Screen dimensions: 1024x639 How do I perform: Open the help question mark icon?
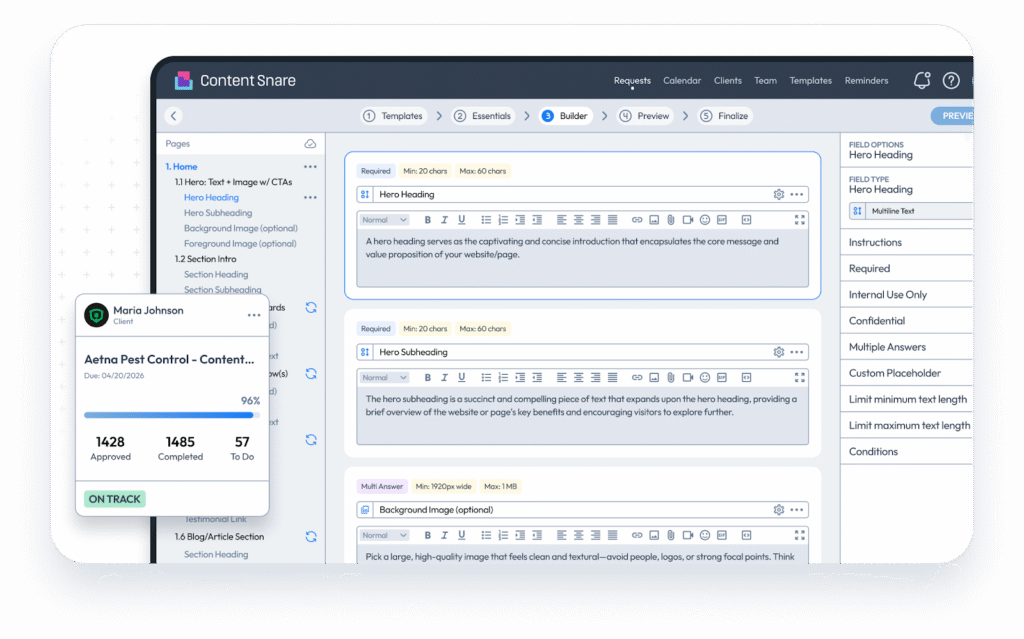coord(951,80)
